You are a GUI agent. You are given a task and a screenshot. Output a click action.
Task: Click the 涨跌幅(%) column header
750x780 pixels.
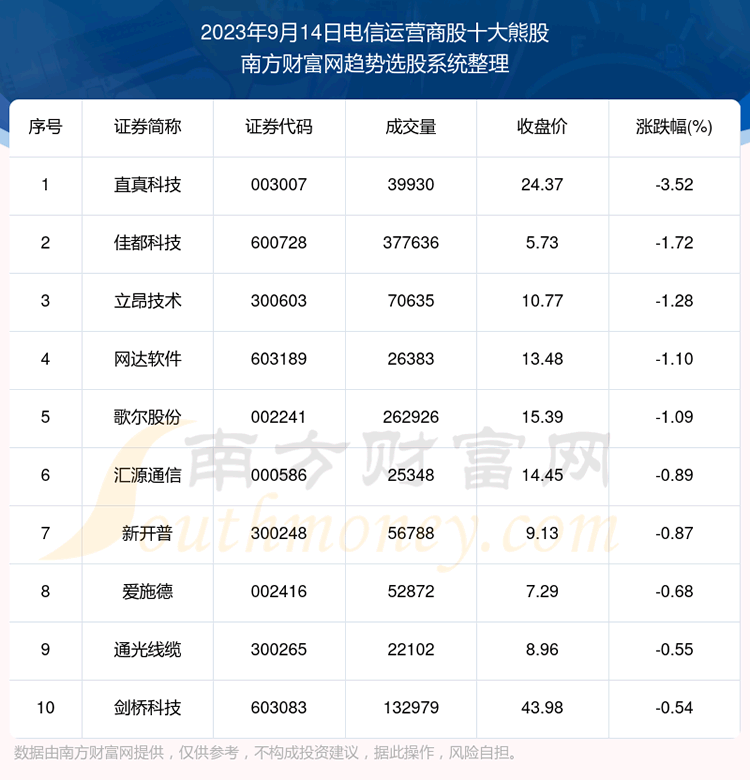click(673, 127)
